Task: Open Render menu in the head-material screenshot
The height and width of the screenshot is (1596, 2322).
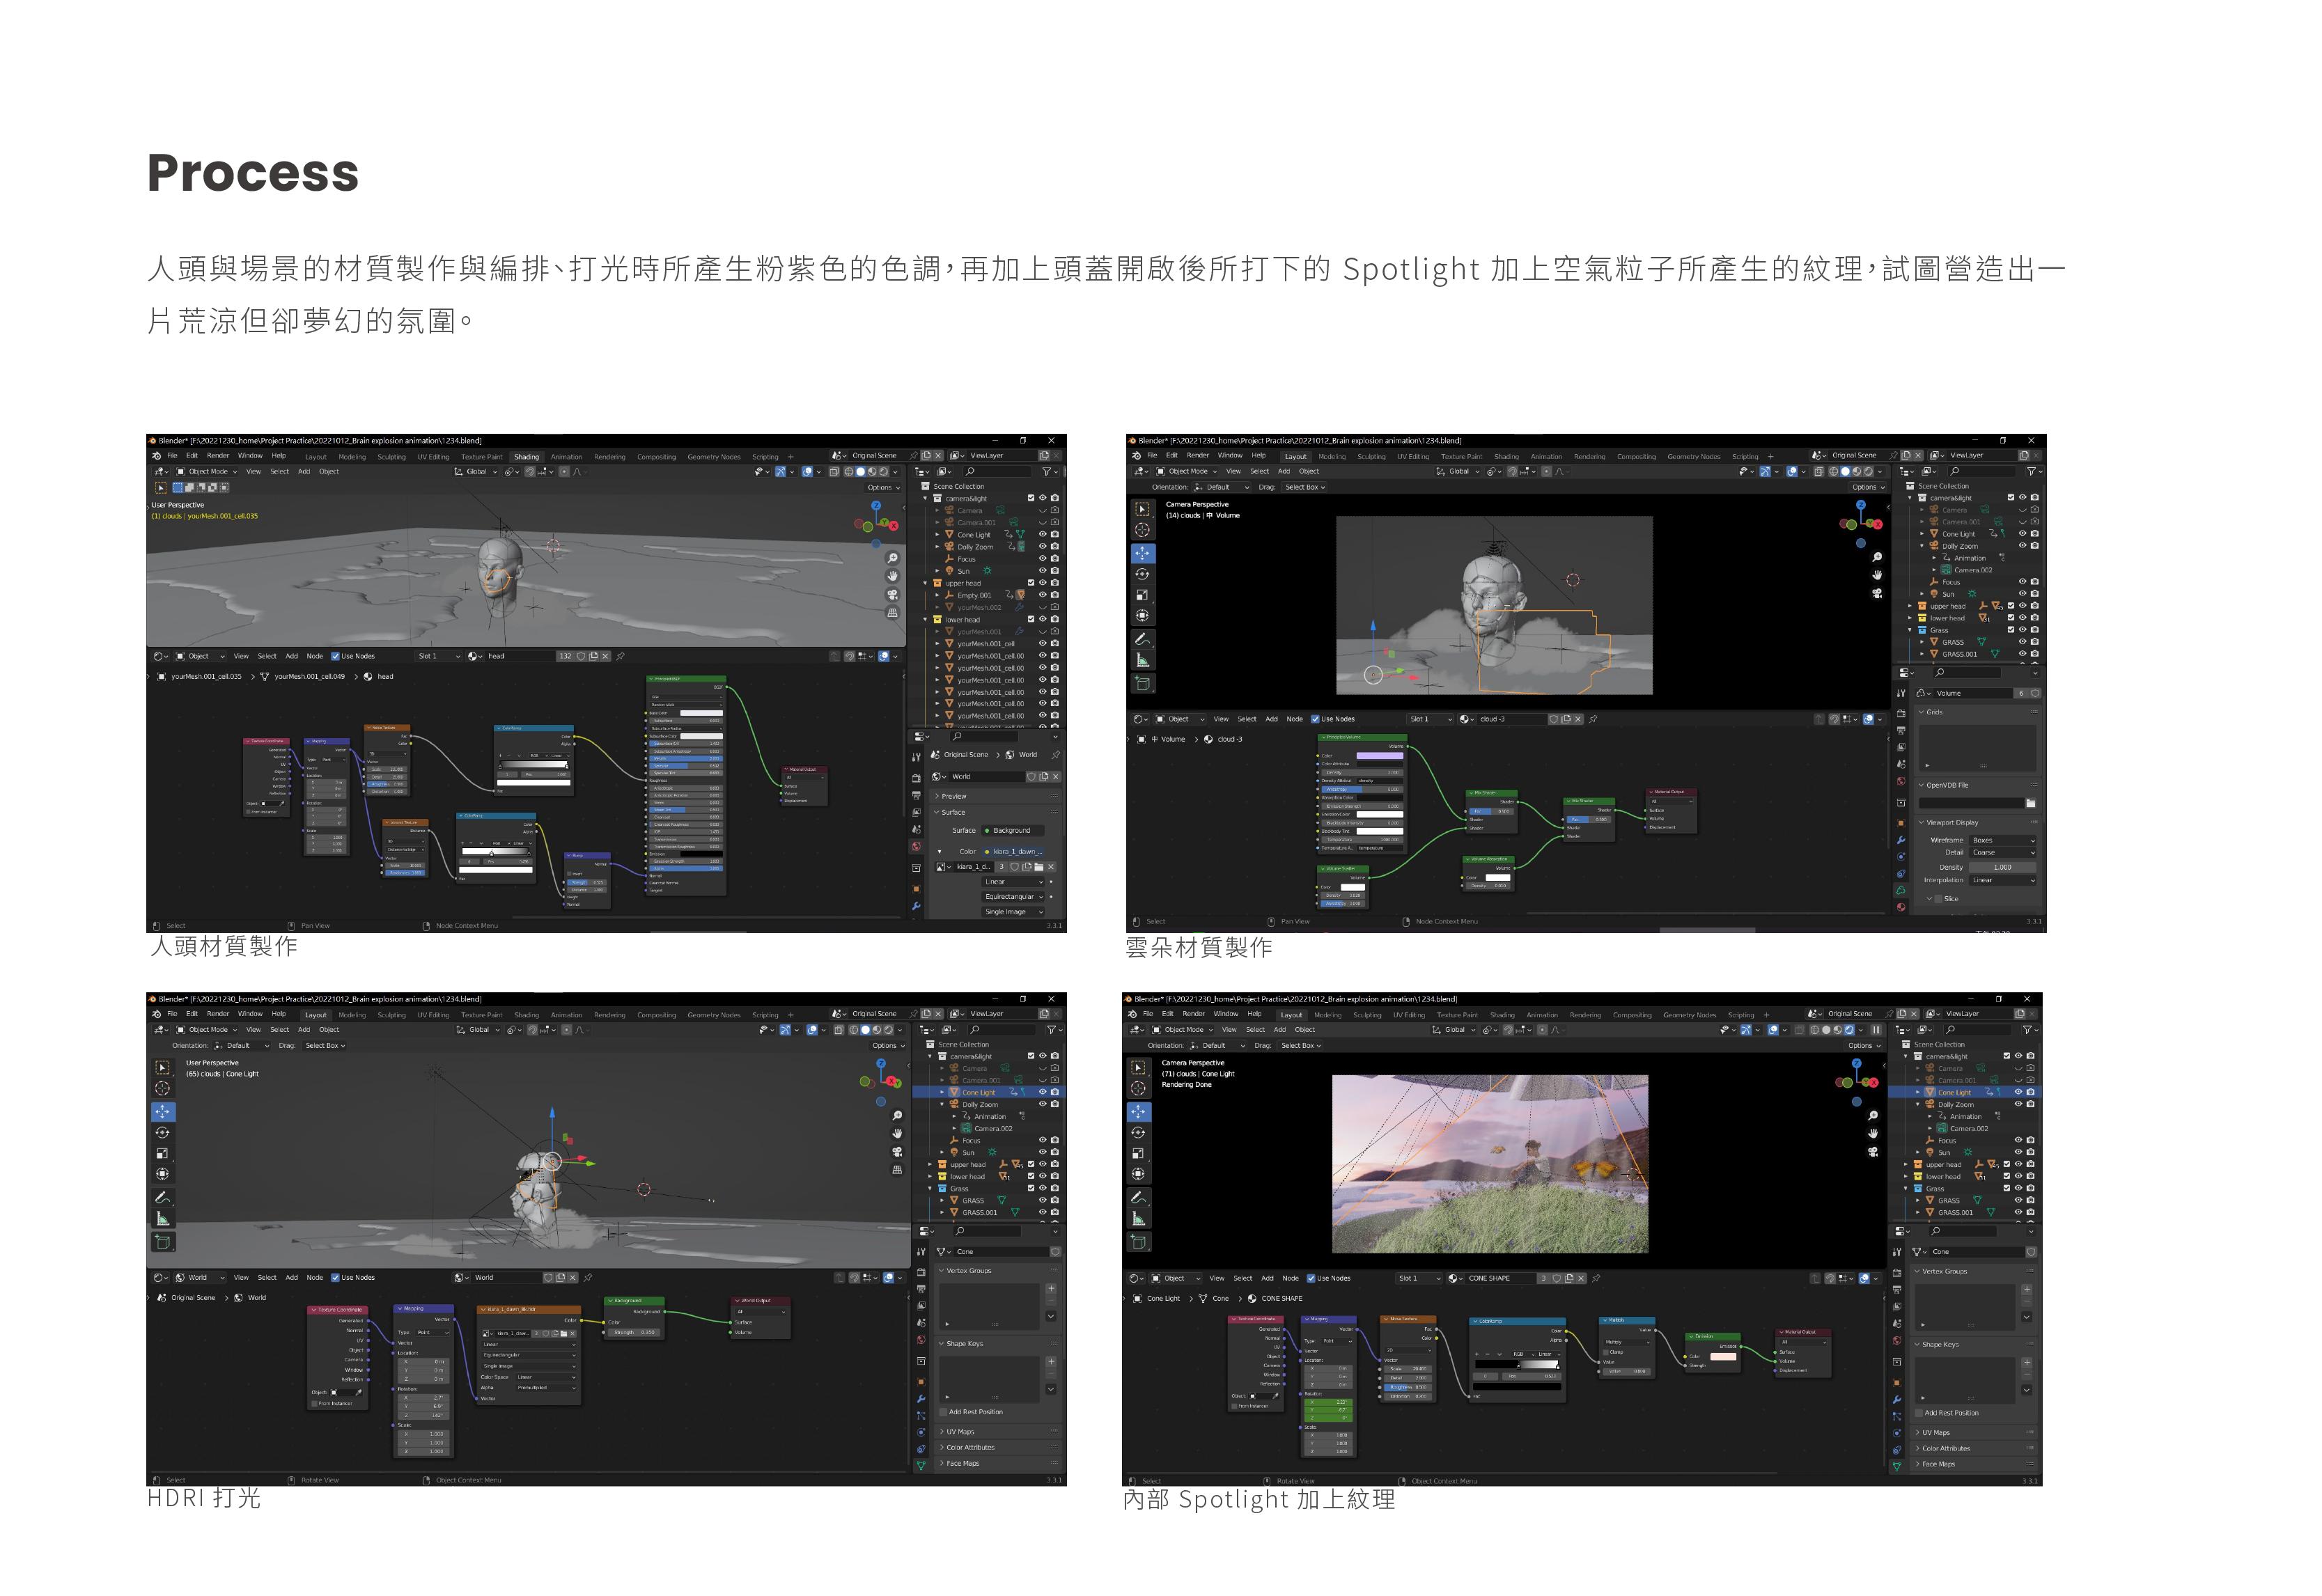Action: 217,456
